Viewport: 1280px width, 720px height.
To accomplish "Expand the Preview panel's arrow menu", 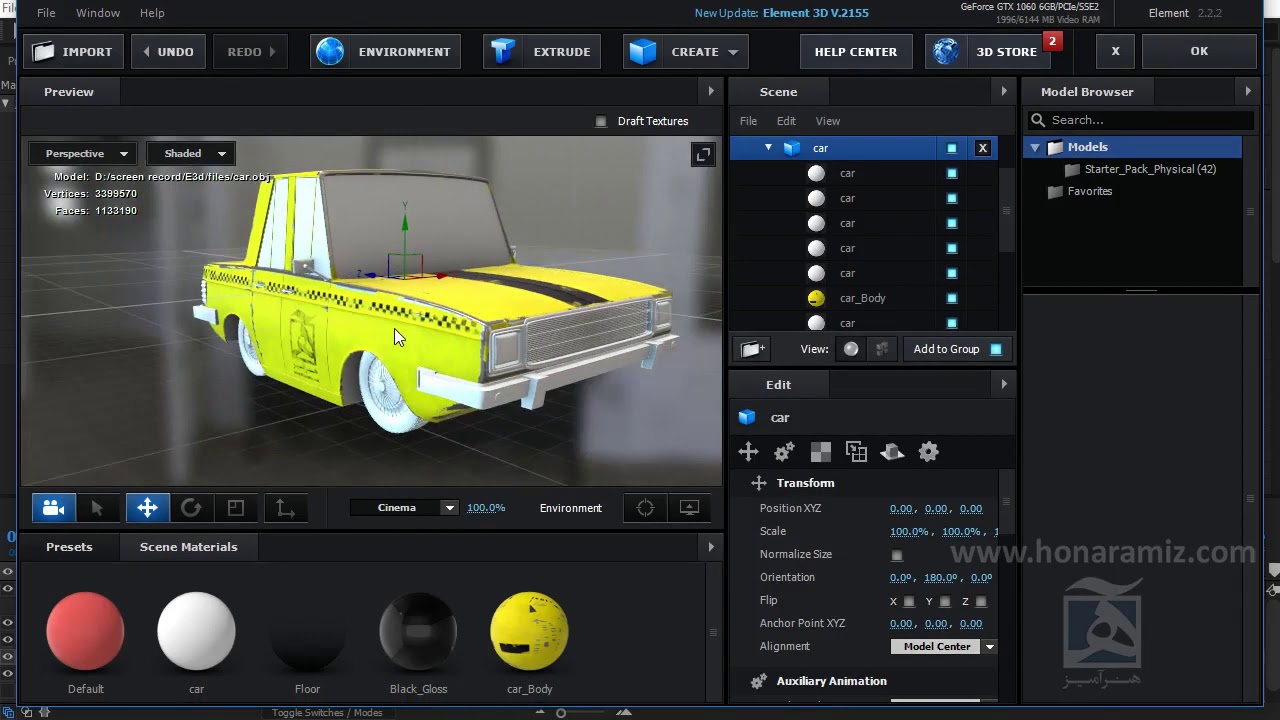I will point(711,91).
